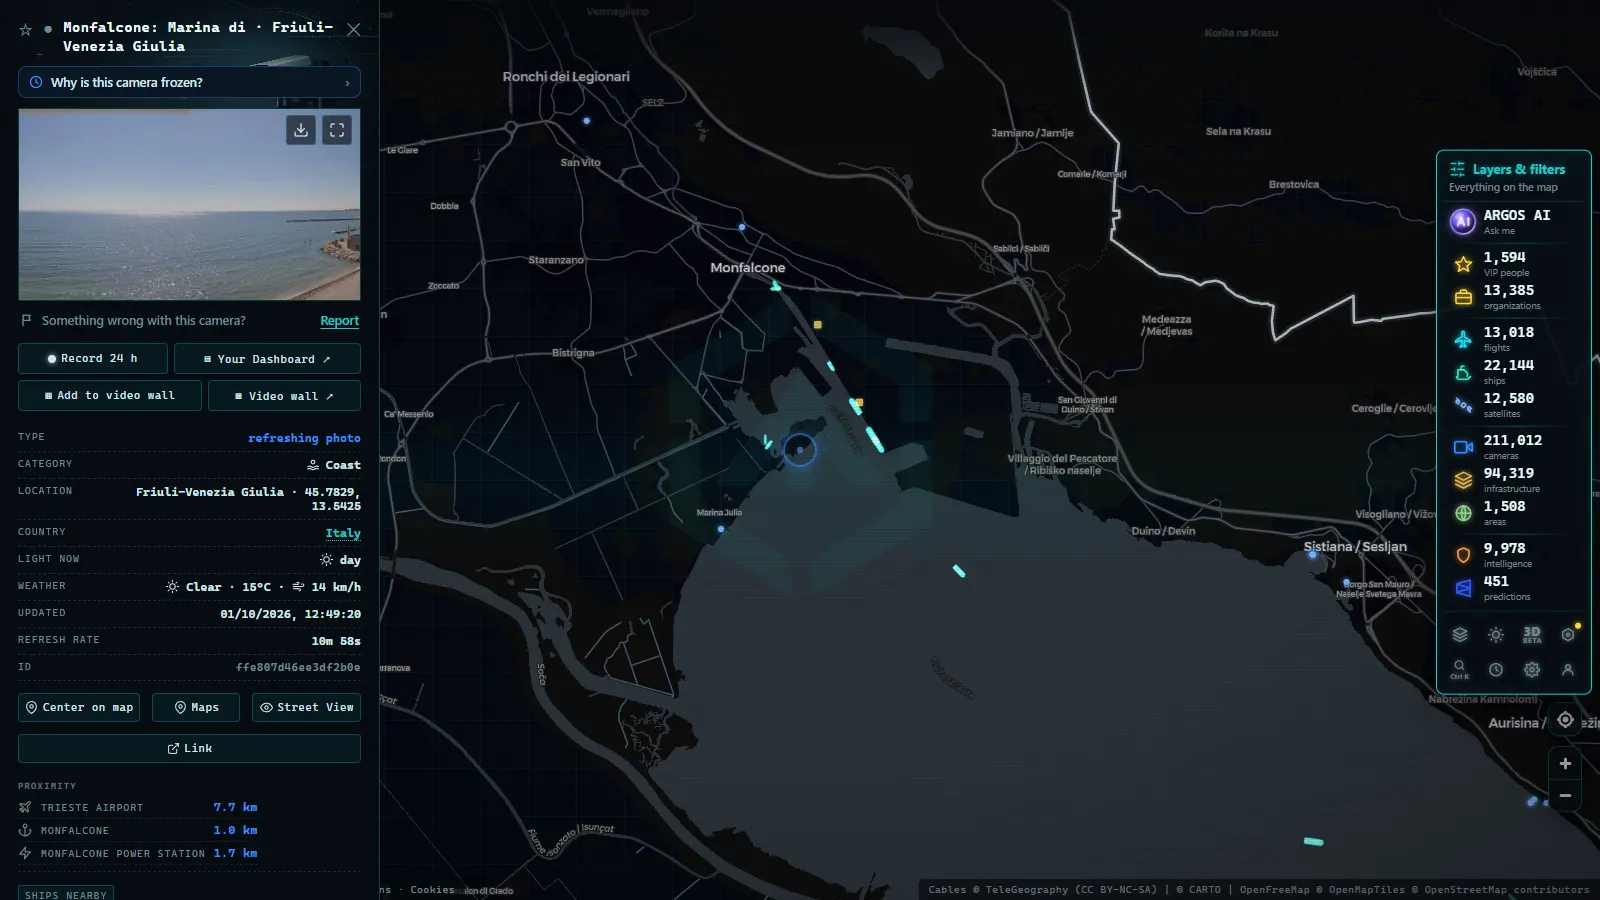Click the 'refreshing photo' type value
Image resolution: width=1600 pixels, height=900 pixels.
tap(304, 438)
